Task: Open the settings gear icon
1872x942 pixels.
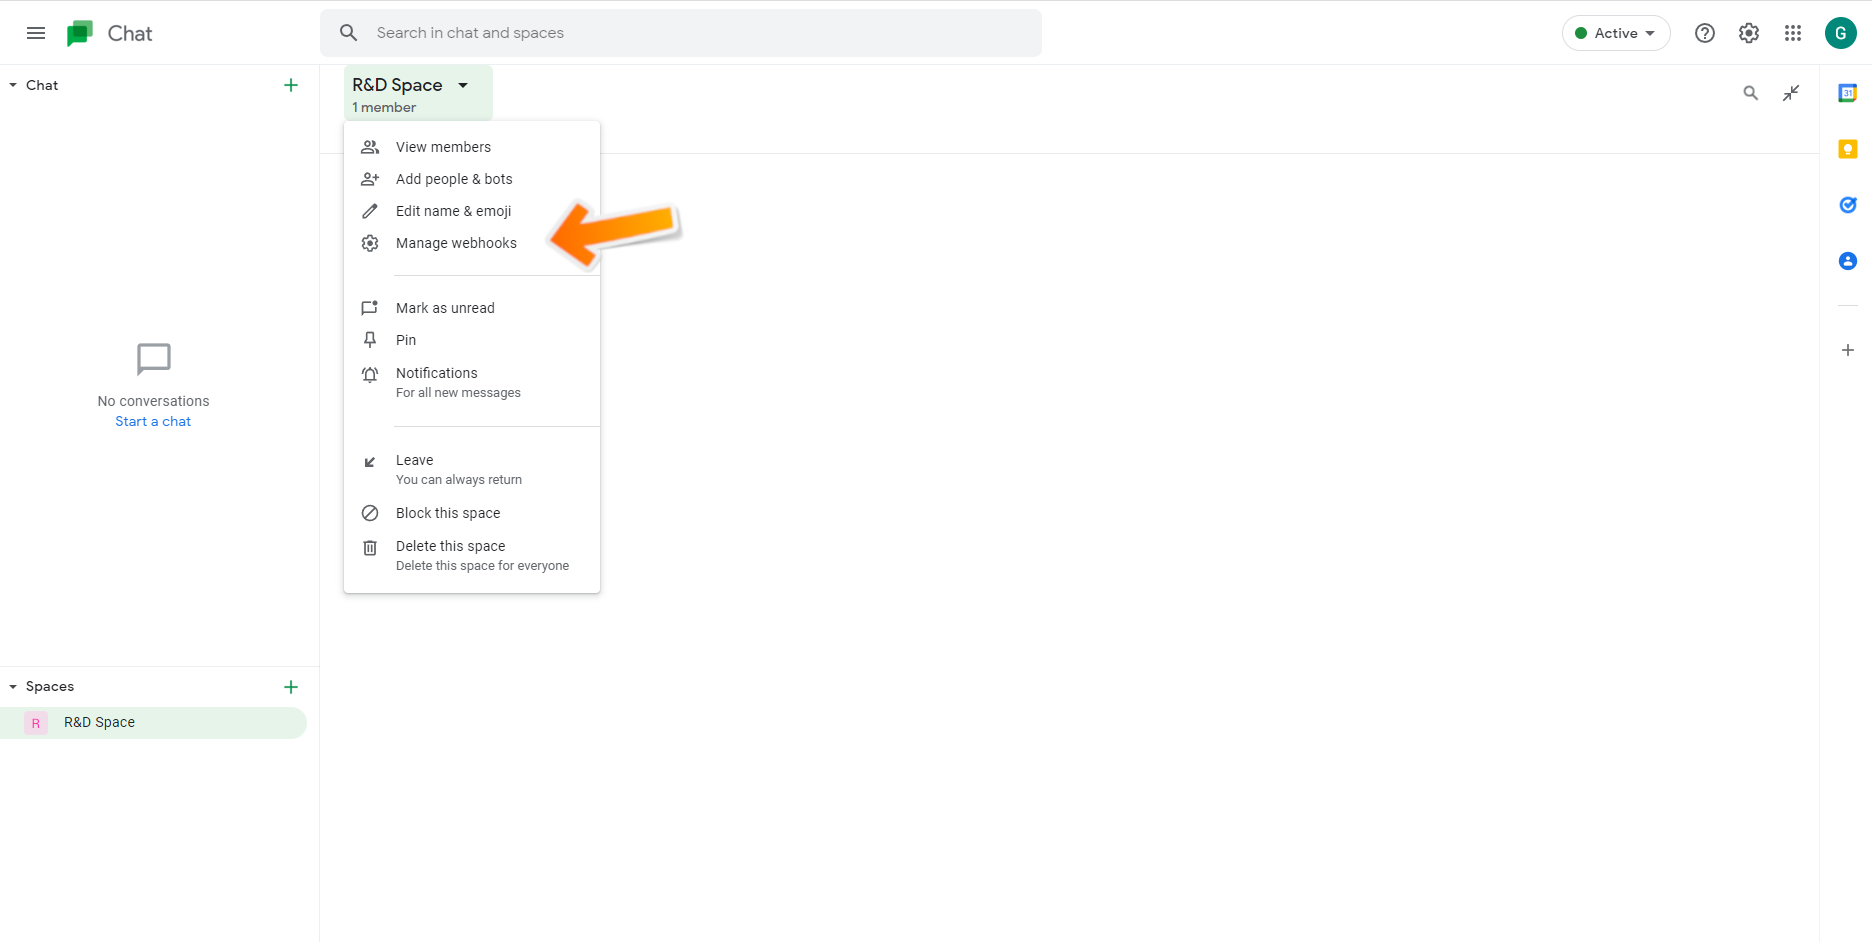Action: 1748,33
